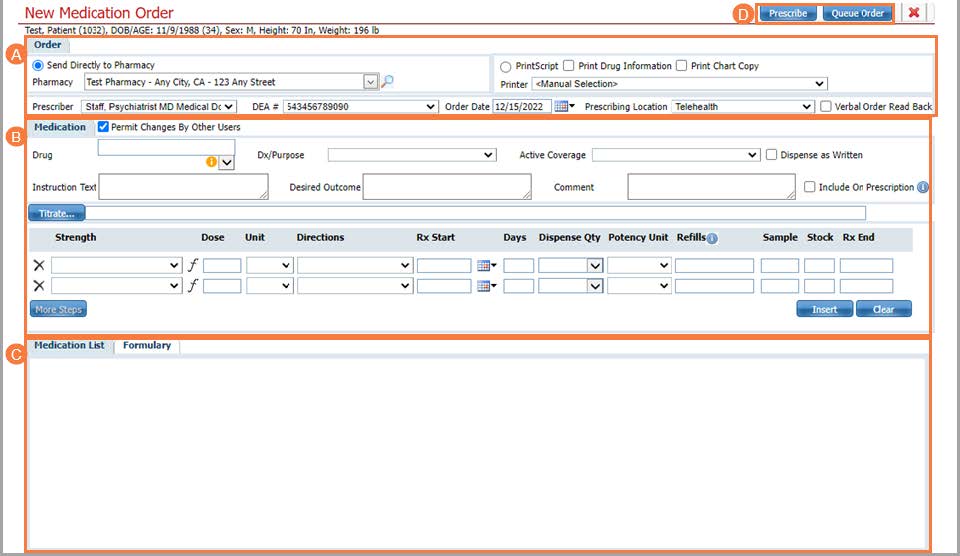This screenshot has width=960, height=556.
Task: Open the second row Rx Start calendar
Action: [x=486, y=286]
